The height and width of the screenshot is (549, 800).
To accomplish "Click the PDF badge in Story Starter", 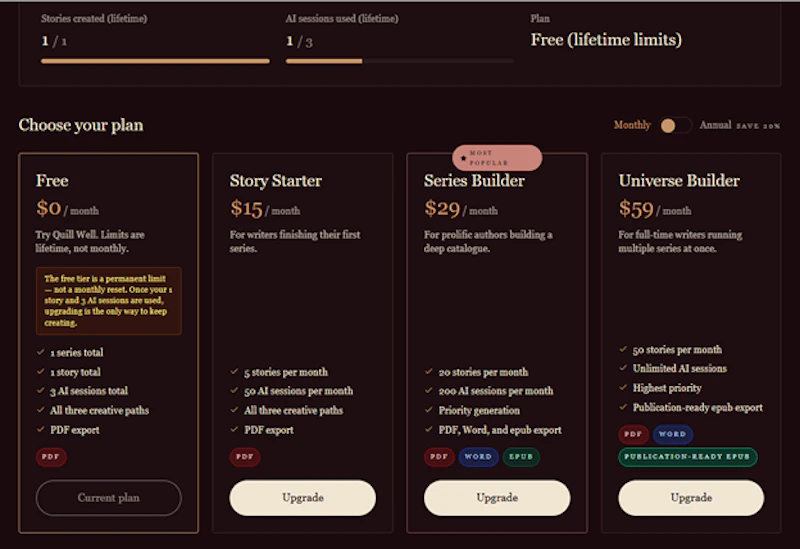I will pyautogui.click(x=245, y=457).
